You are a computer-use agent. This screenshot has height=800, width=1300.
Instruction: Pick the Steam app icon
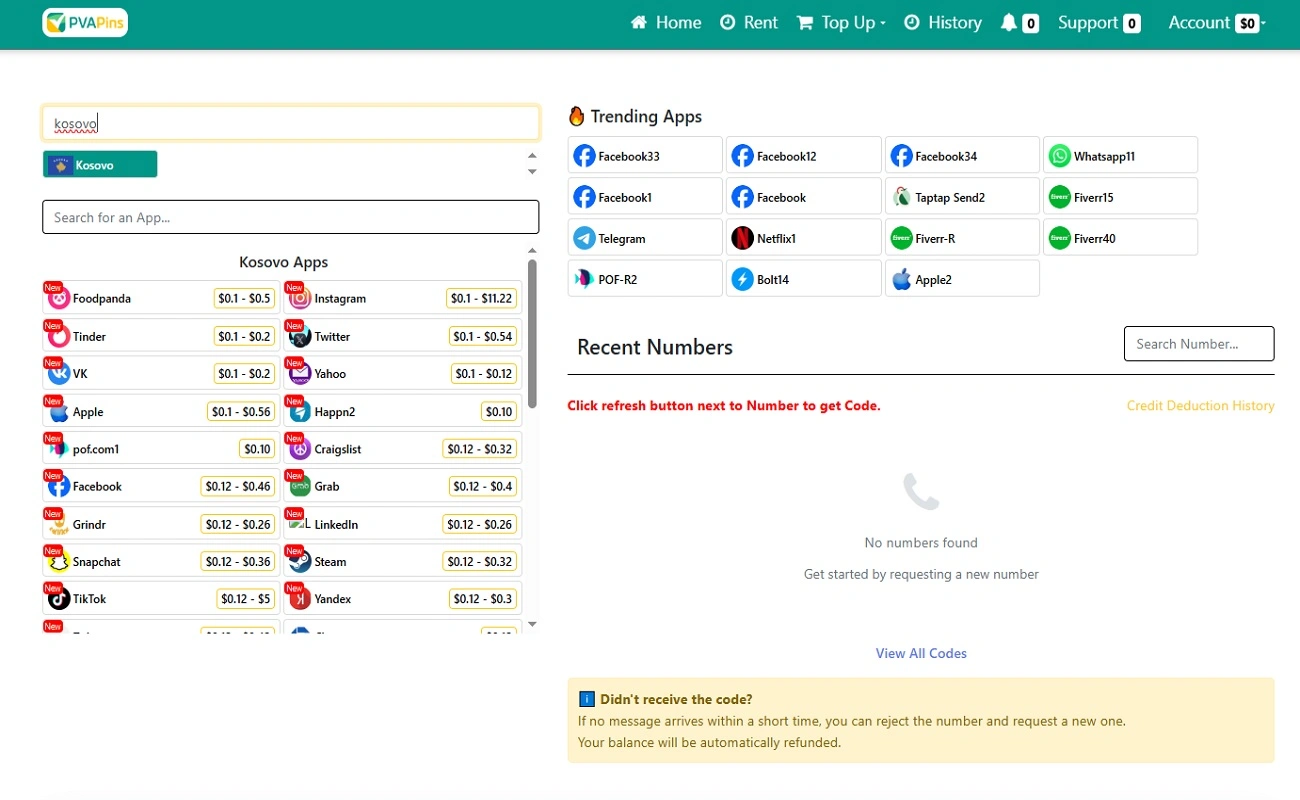[x=300, y=561]
